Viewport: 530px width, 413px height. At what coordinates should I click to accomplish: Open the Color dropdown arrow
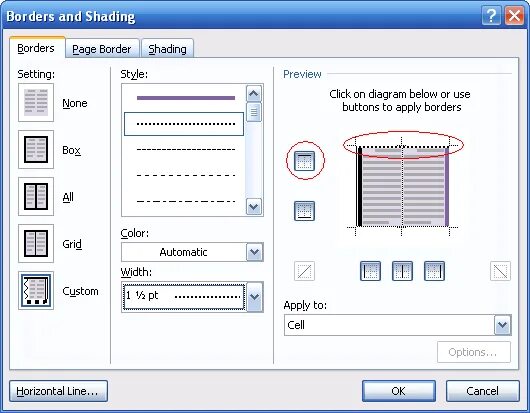tap(255, 252)
